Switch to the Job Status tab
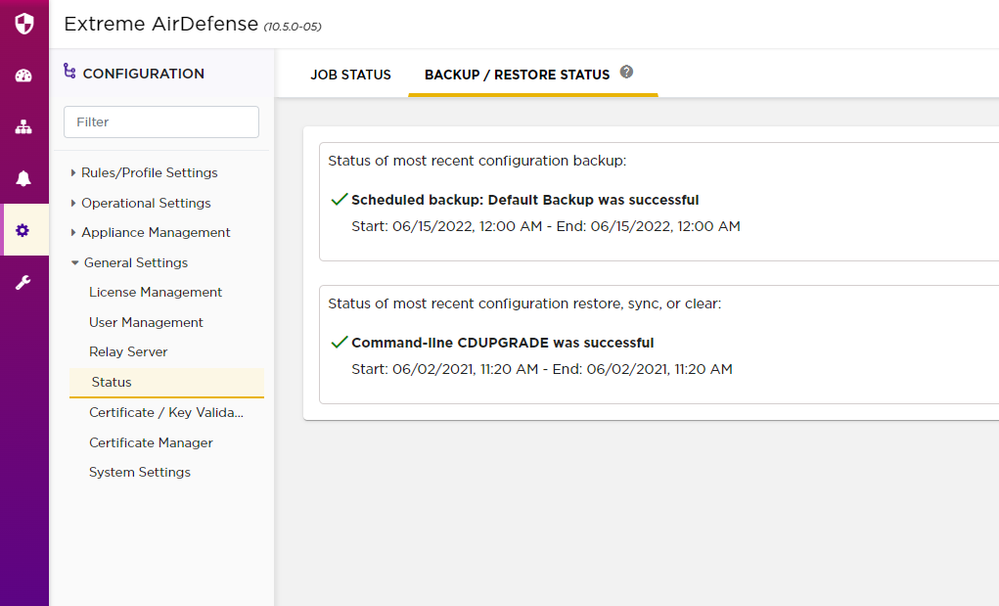The image size is (999, 606). 350,75
